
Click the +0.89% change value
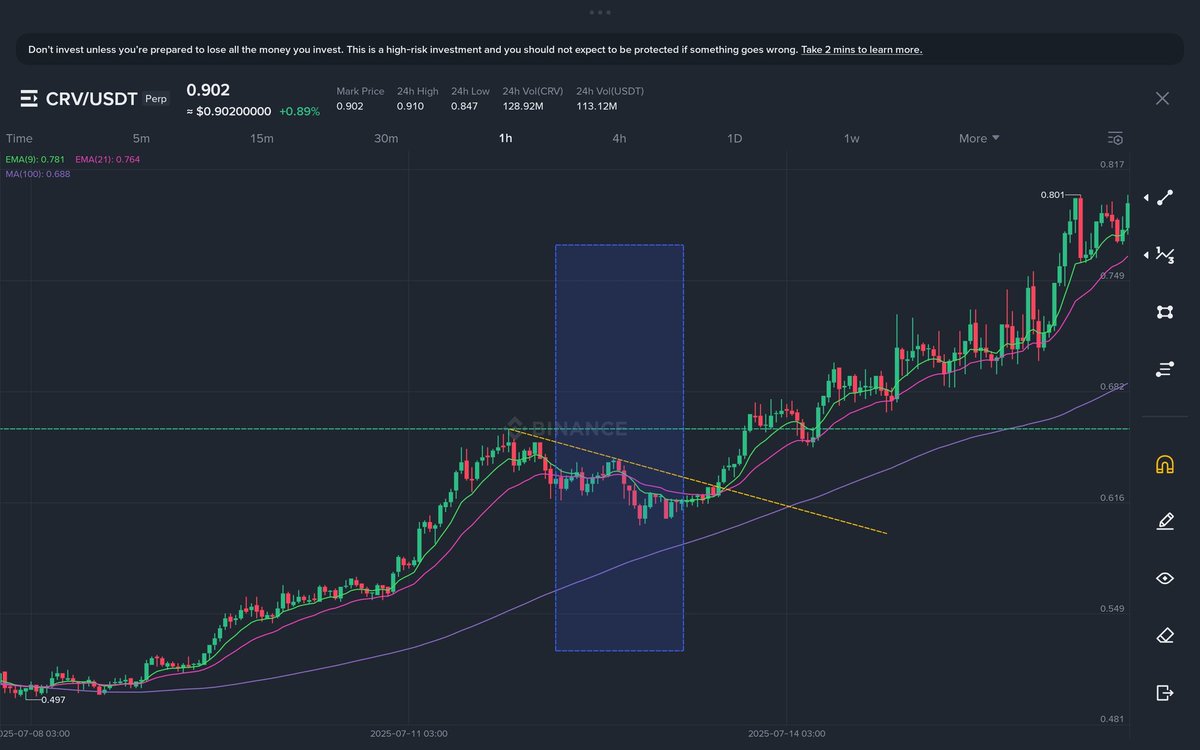(x=299, y=112)
